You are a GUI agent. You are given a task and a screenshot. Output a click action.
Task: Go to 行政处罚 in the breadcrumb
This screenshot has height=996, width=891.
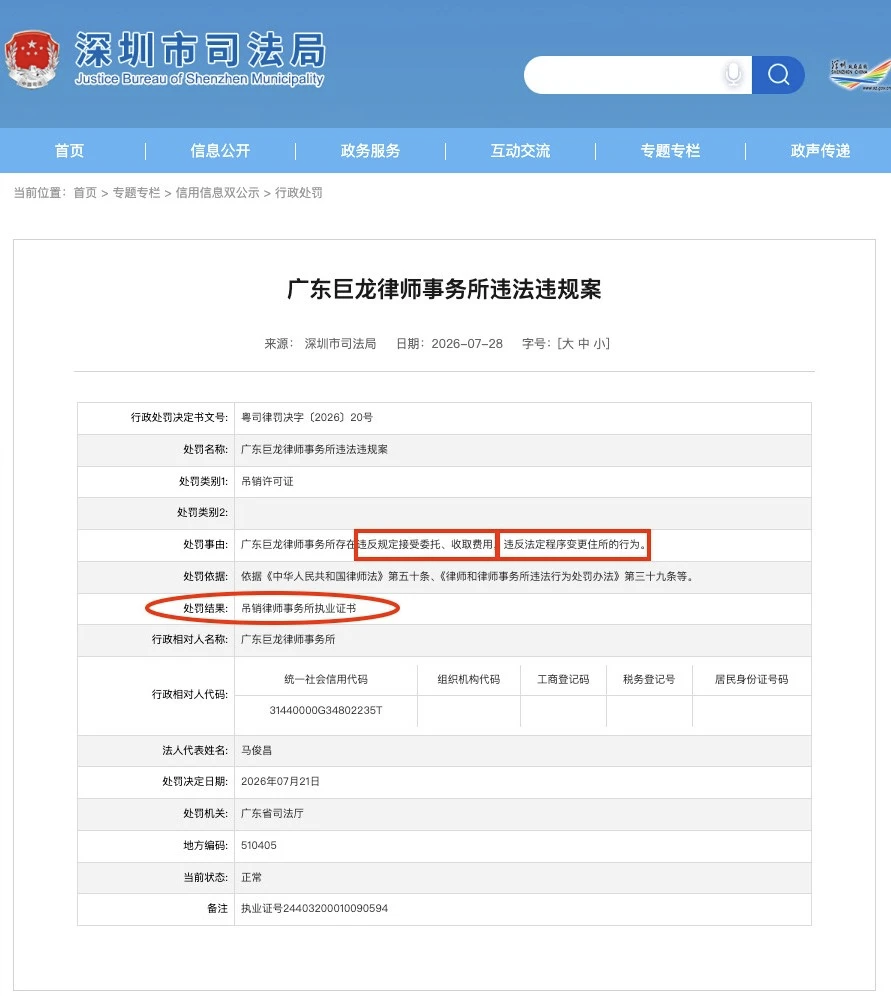click(x=298, y=192)
